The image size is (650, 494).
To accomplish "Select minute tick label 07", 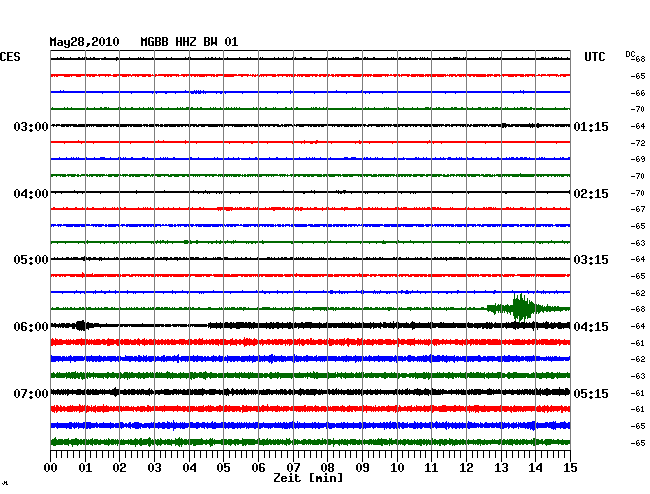I will pyautogui.click(x=293, y=468).
